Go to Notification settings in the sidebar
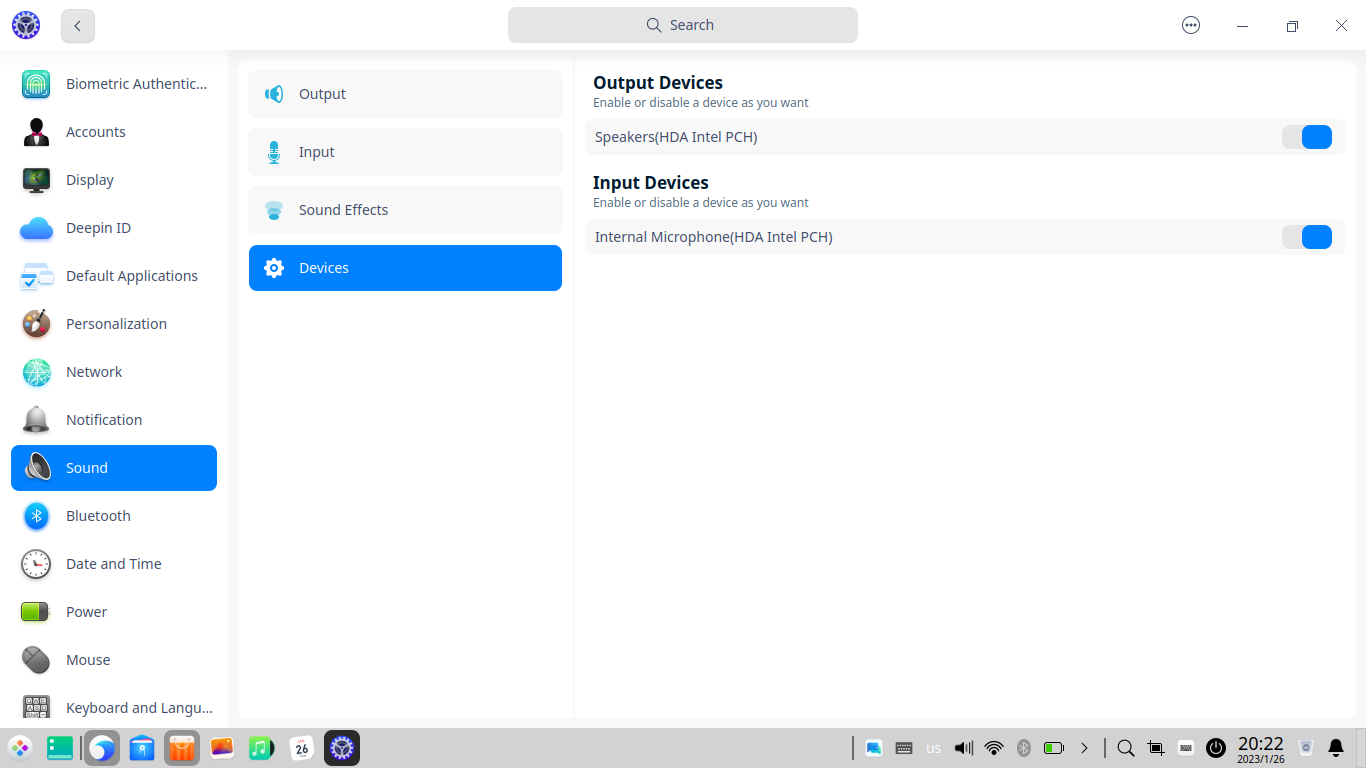This screenshot has width=1366, height=768. (x=114, y=420)
